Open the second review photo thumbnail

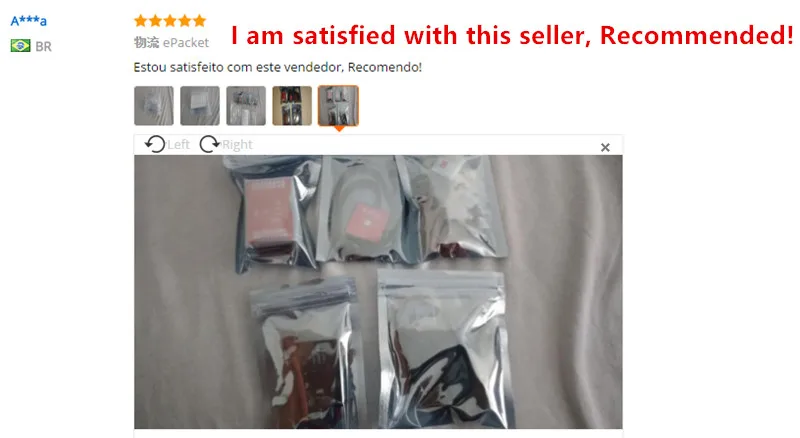point(200,106)
